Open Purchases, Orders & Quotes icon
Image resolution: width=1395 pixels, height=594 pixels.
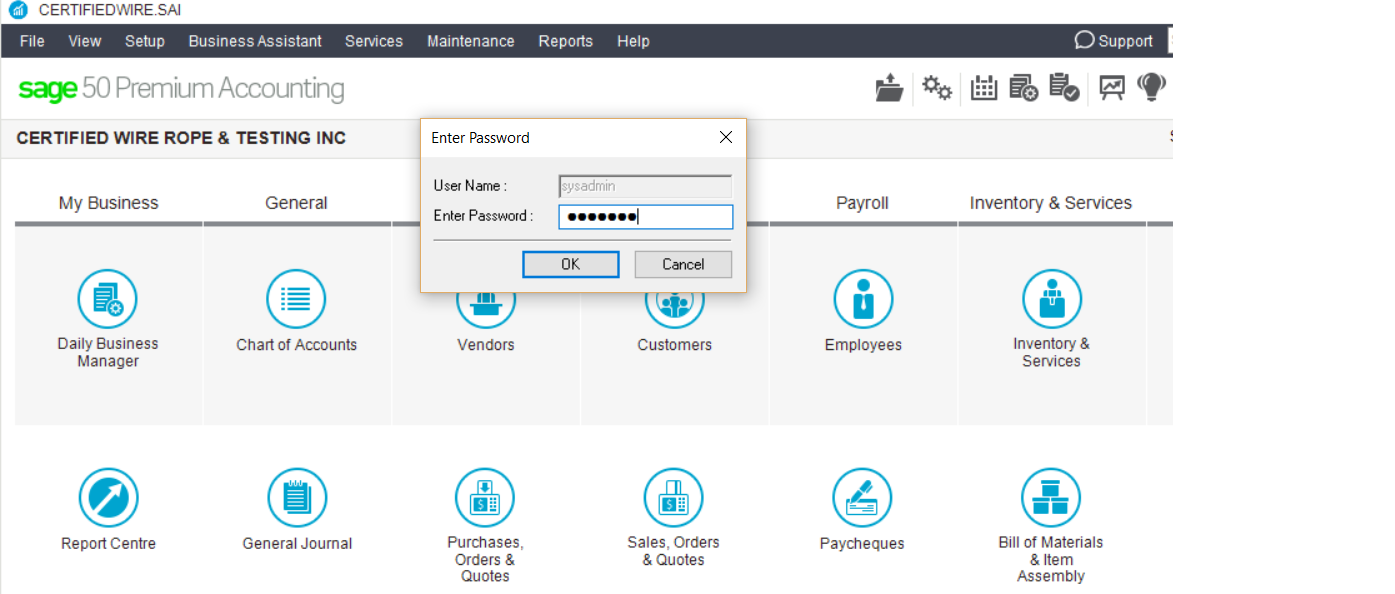485,498
